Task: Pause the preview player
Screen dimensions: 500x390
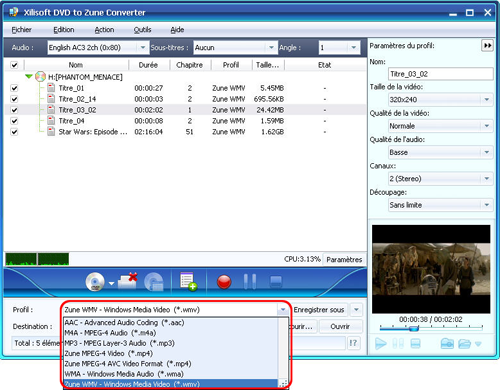Action: coord(398,344)
